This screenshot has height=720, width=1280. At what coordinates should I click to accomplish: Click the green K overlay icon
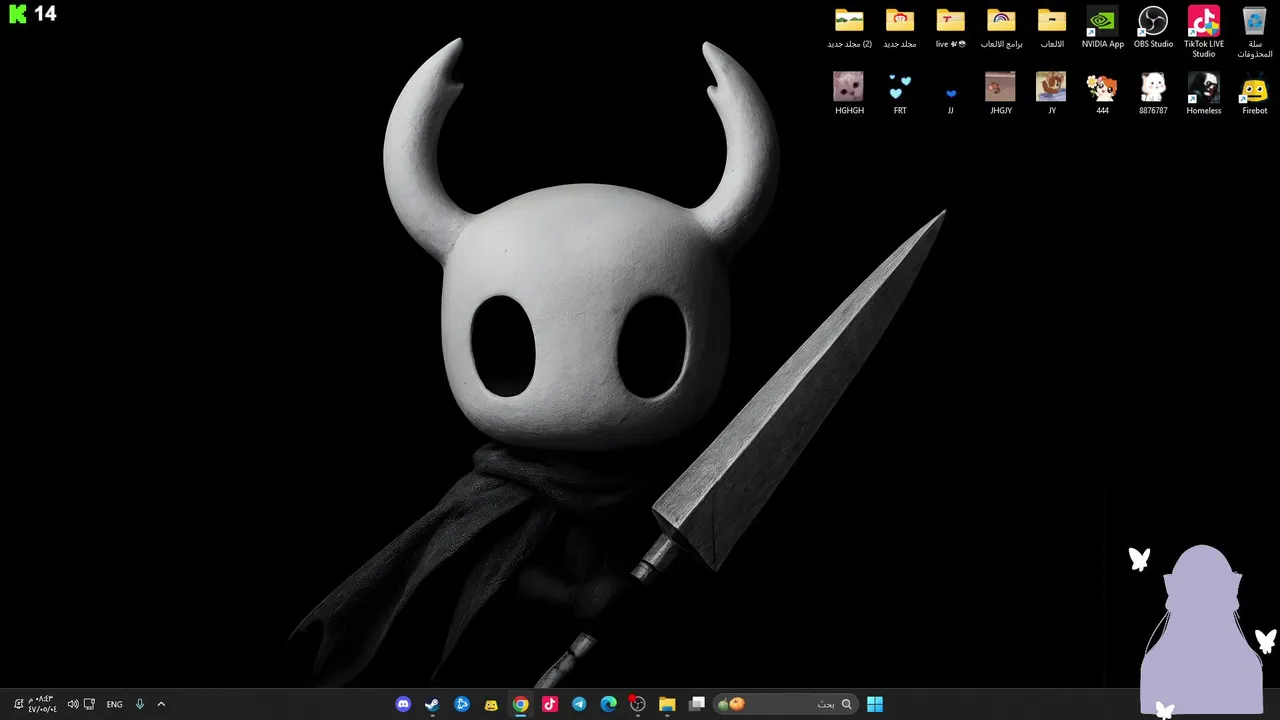point(17,13)
